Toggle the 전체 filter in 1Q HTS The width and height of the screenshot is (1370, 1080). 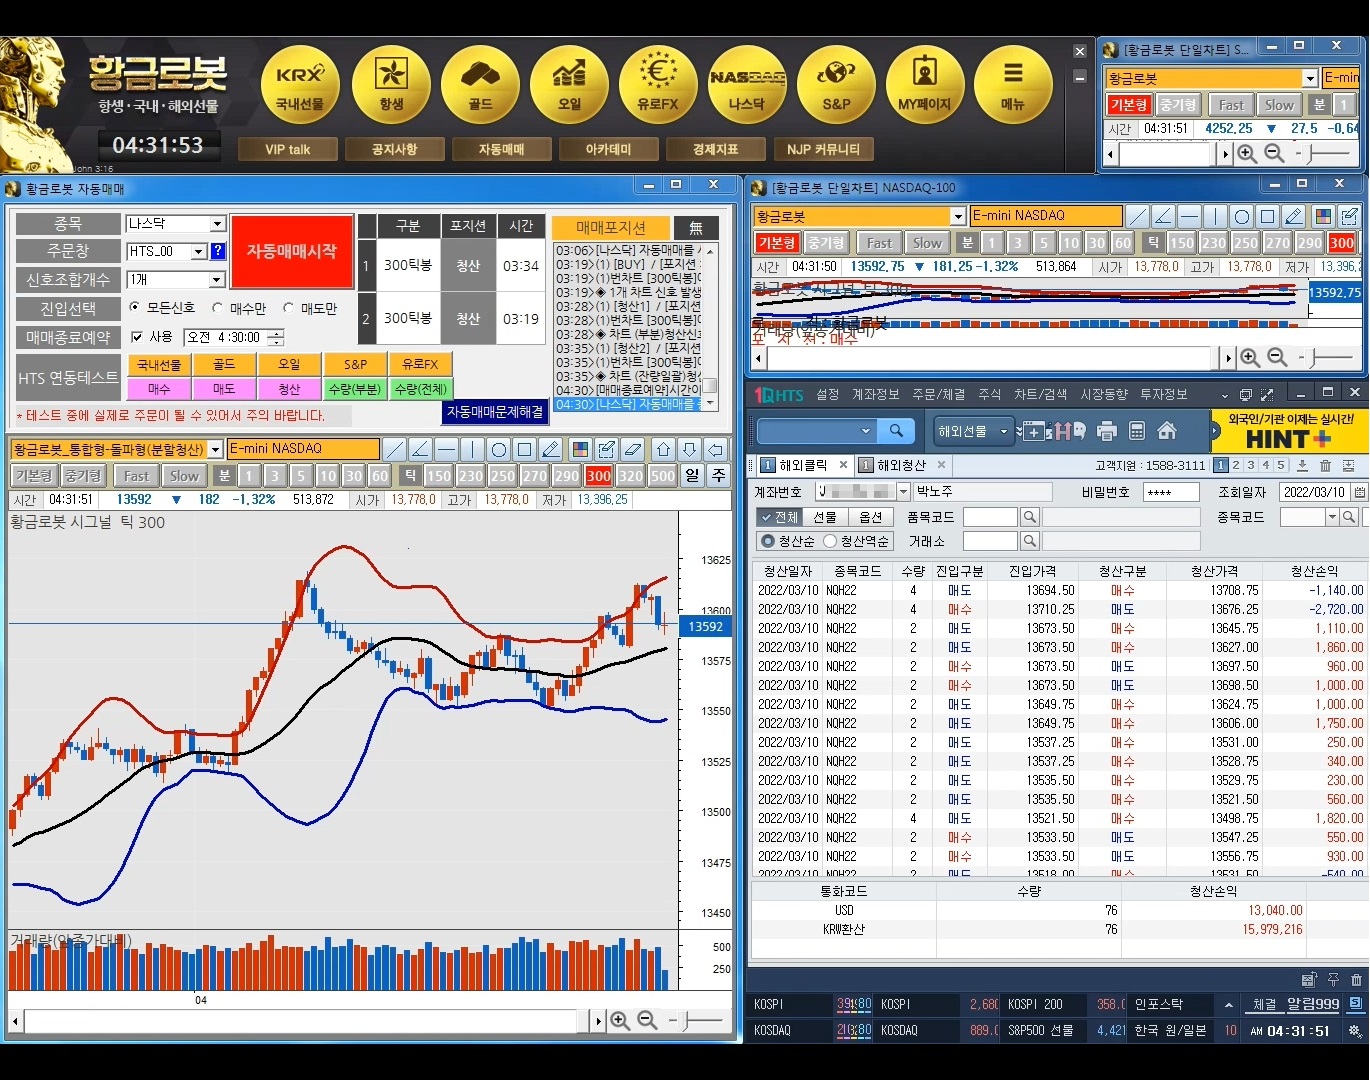pos(779,517)
